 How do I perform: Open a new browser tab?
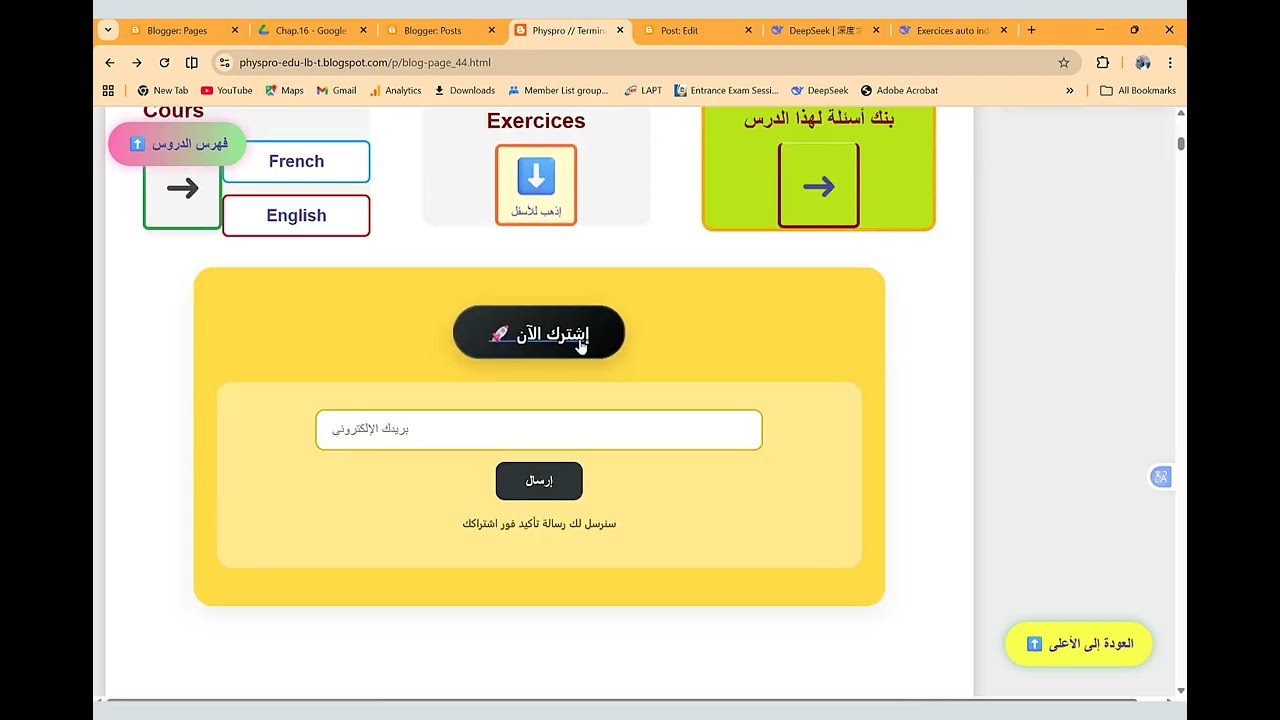pos(1031,30)
